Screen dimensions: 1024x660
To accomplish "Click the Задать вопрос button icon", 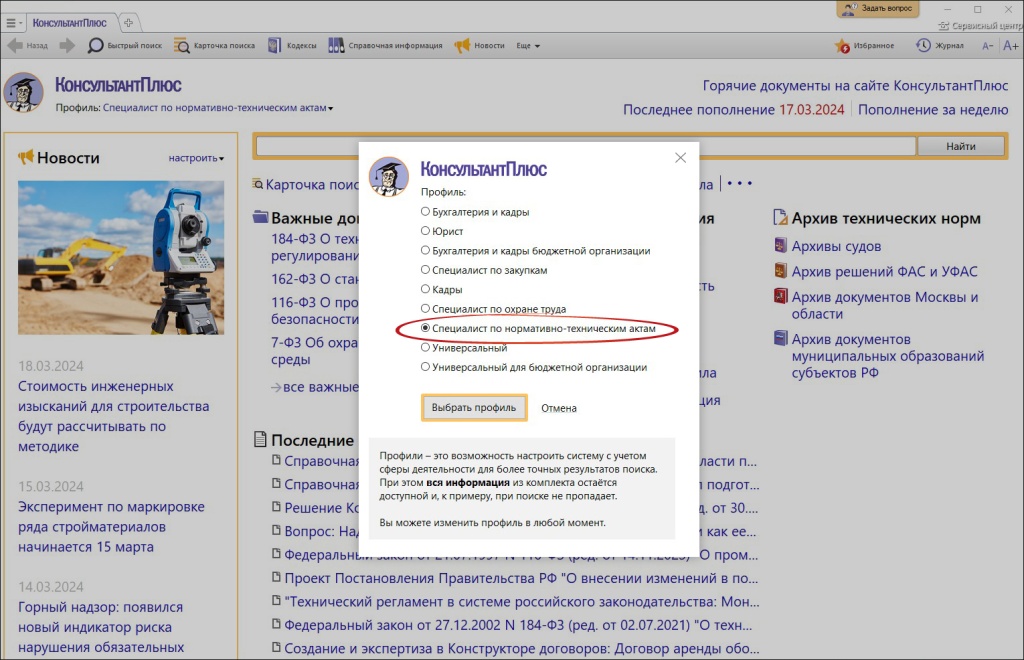I will coord(849,8).
